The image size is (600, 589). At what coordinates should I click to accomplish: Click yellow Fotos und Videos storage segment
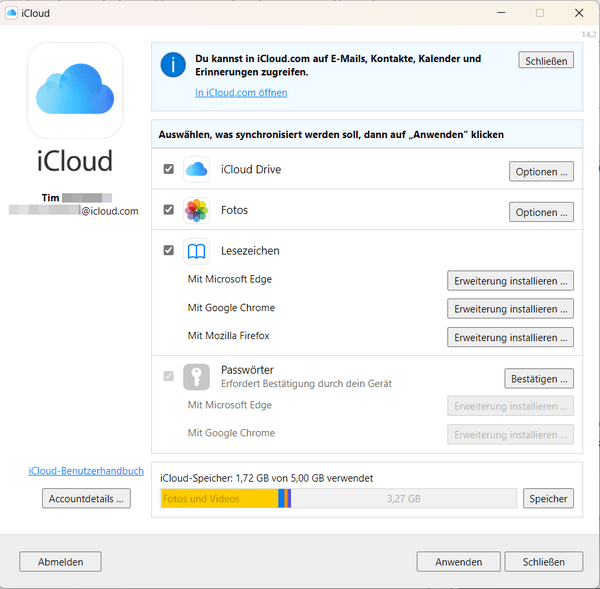click(220, 498)
